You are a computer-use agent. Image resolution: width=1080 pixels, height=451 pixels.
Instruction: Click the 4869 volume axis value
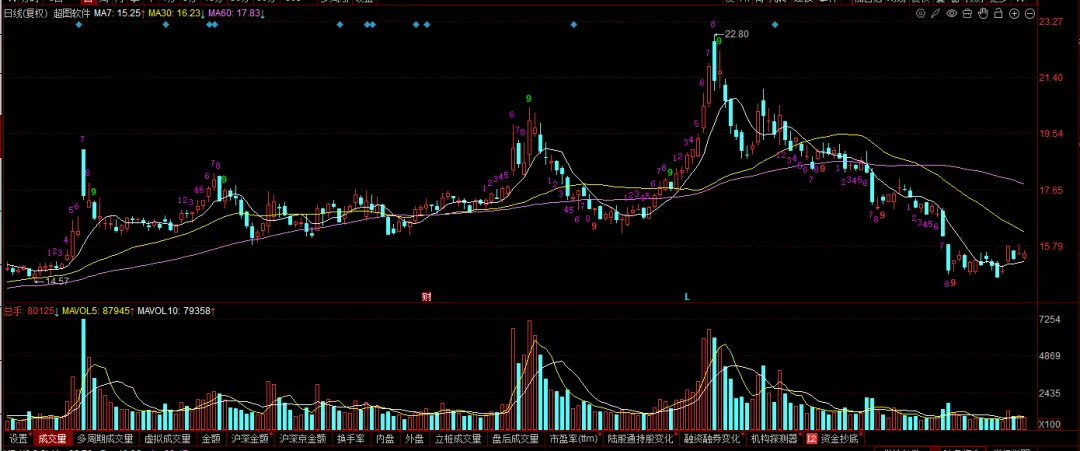(x=1050, y=357)
